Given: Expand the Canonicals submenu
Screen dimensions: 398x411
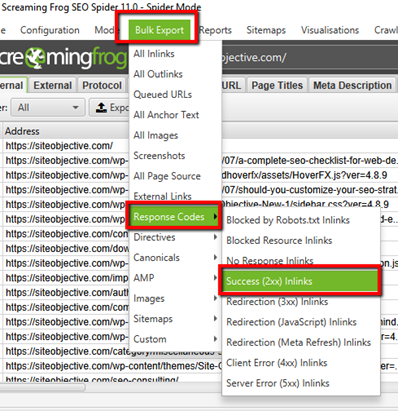Looking at the screenshot, I should 175,258.
